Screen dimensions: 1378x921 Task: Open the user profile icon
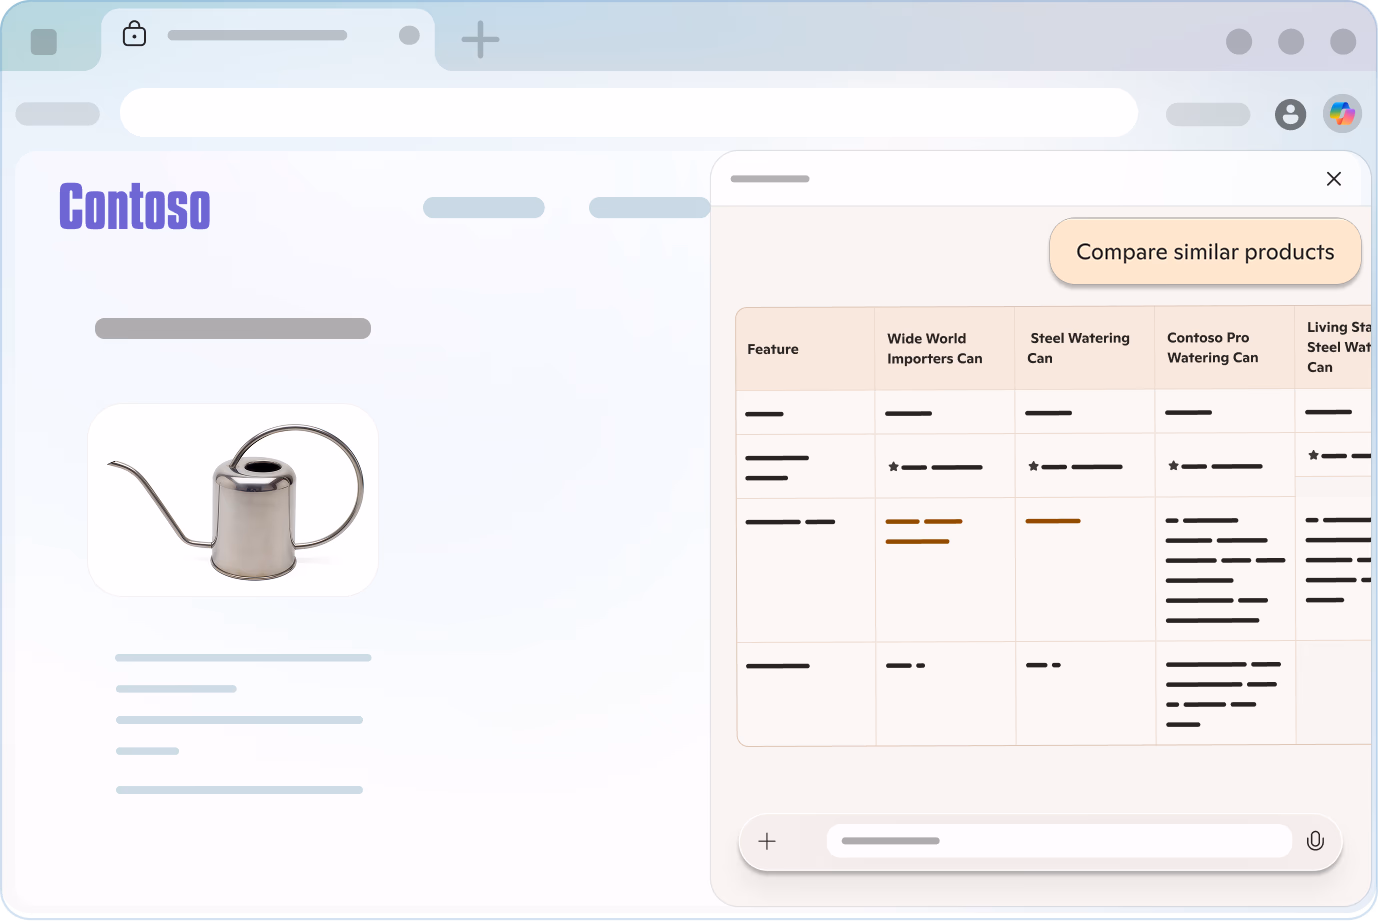[x=1290, y=114]
